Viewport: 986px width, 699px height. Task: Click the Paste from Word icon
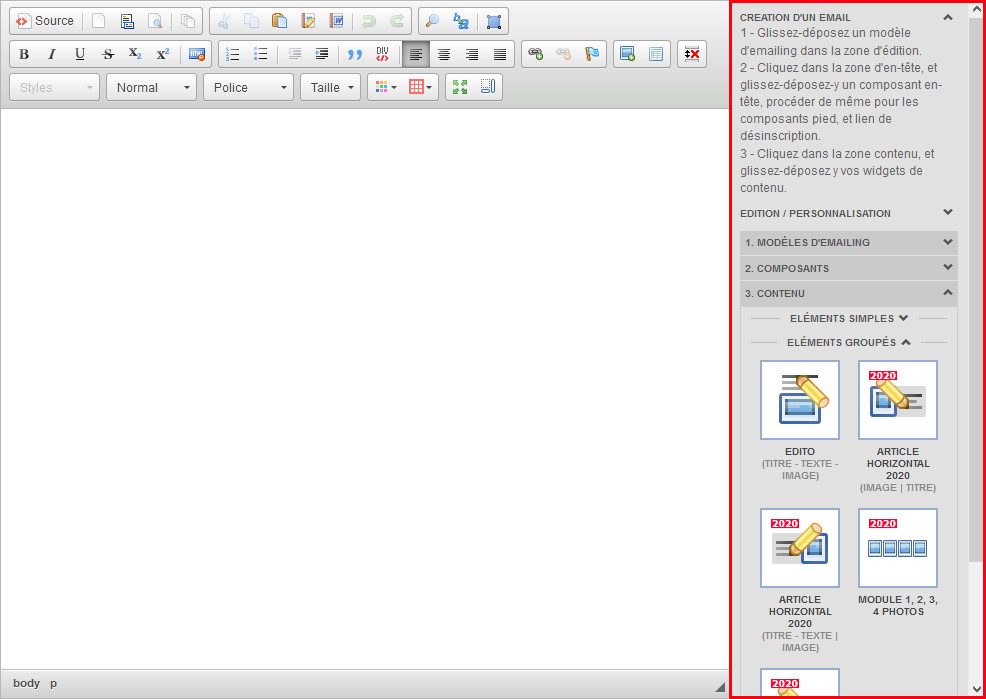(337, 21)
